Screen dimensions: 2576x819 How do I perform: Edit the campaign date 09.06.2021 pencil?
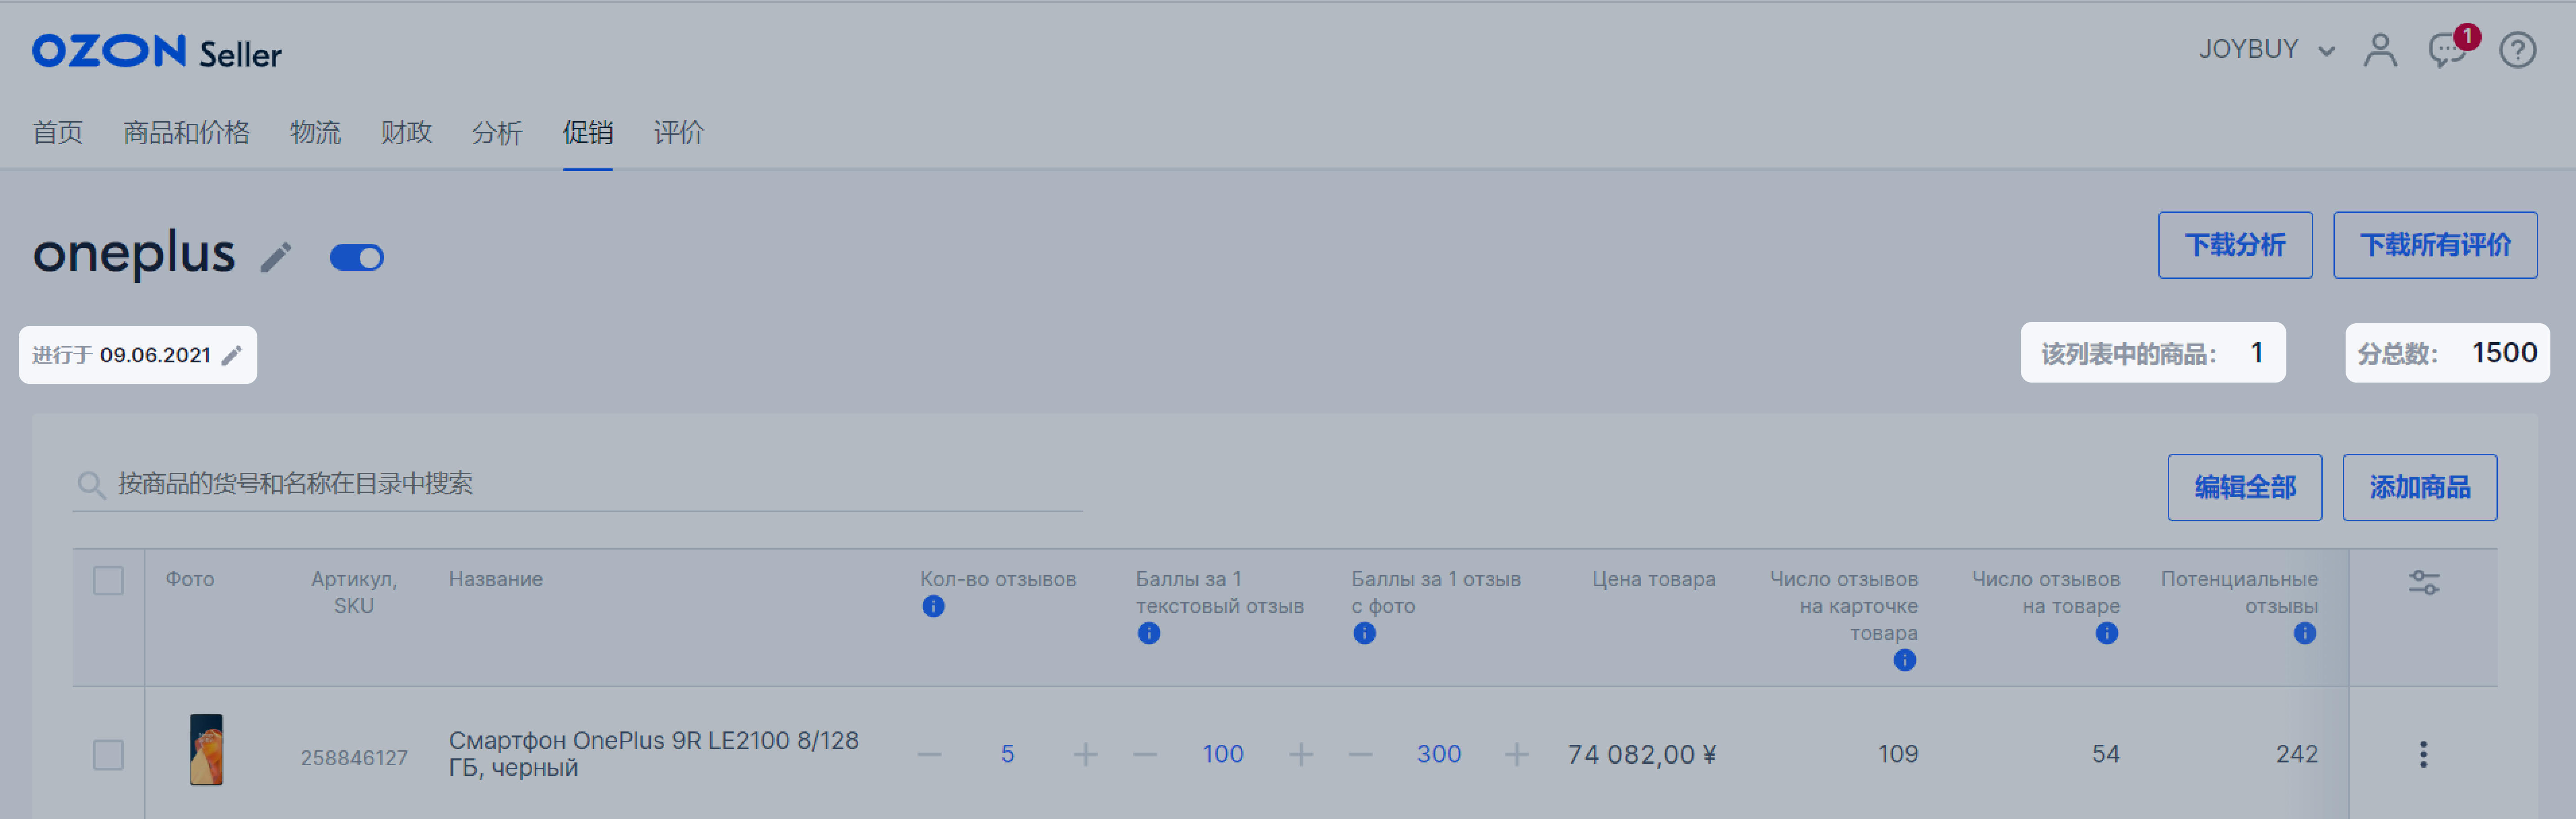[x=232, y=355]
